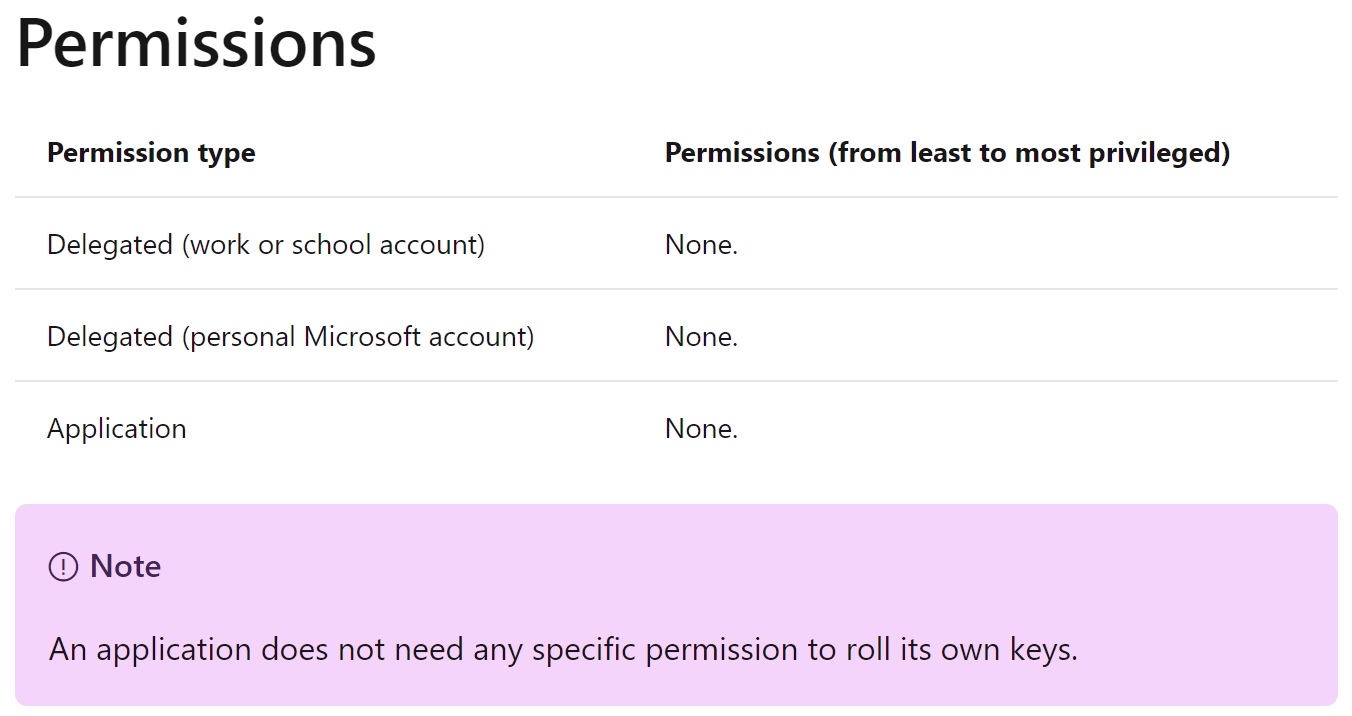Select the Permission type column header
This screenshot has width=1352, height=716.
[x=151, y=153]
